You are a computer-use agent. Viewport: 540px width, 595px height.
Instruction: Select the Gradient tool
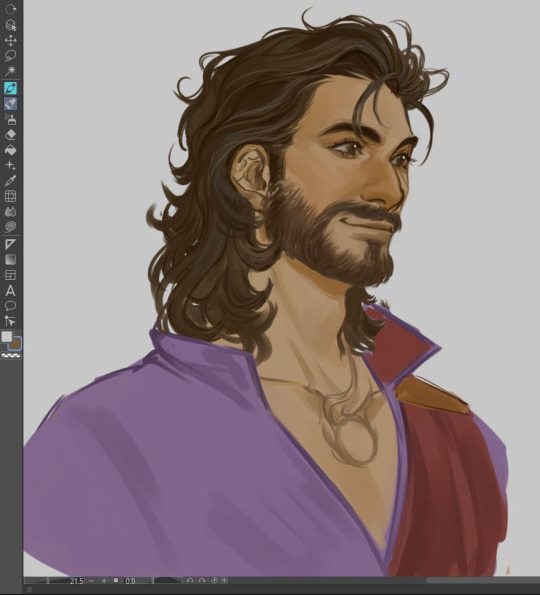tap(11, 260)
